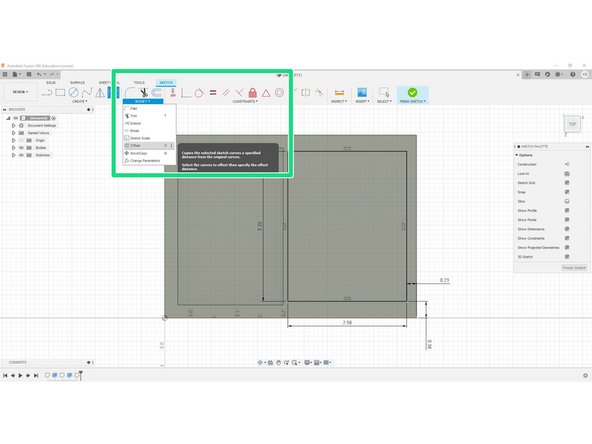Apply Tangent constraint circle icon

click(199, 92)
